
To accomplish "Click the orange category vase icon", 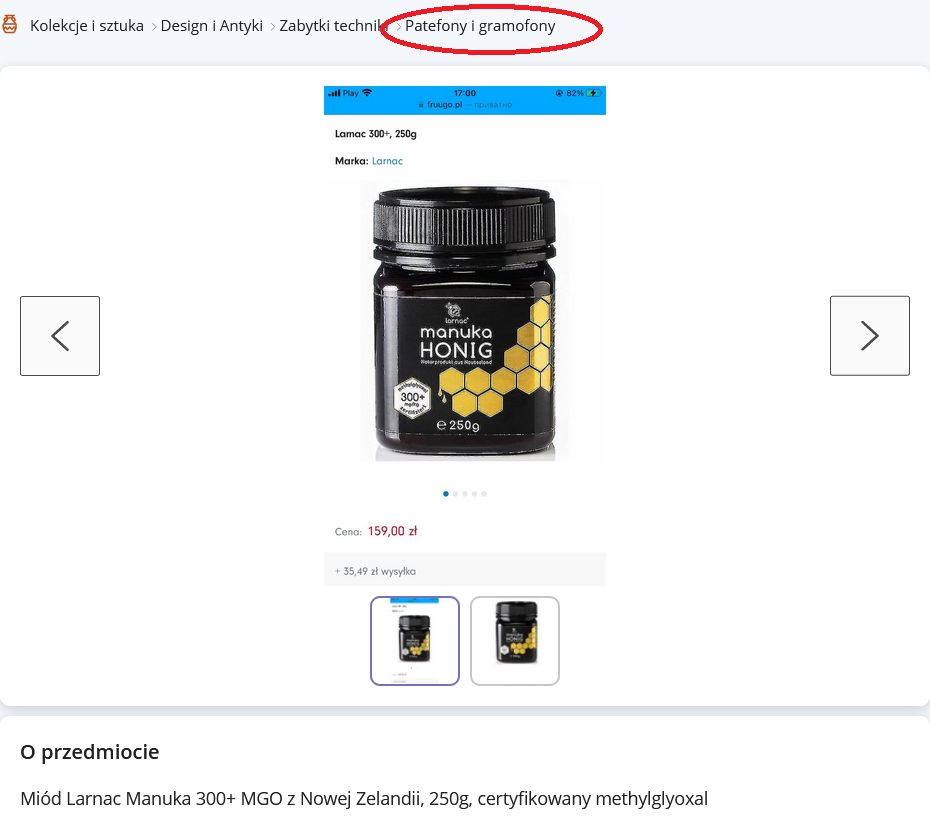I will (9, 25).
